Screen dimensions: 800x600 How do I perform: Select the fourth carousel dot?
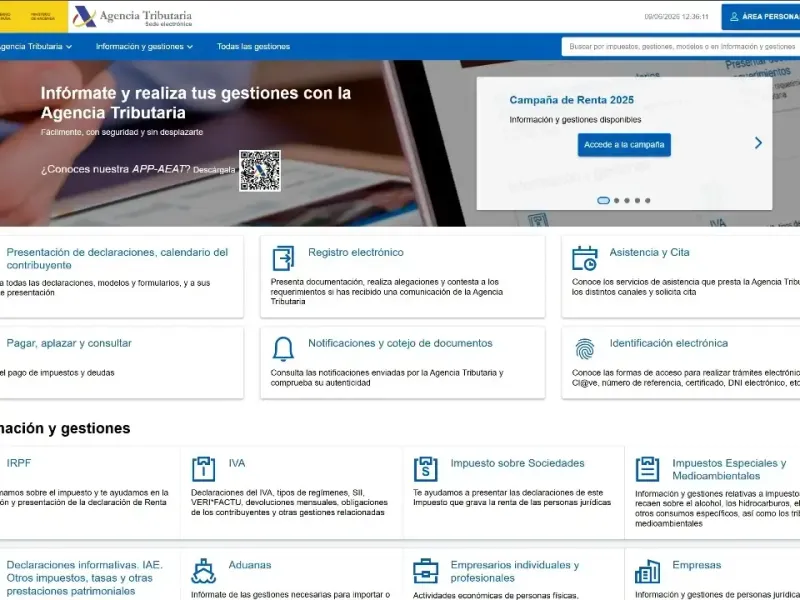[637, 201]
